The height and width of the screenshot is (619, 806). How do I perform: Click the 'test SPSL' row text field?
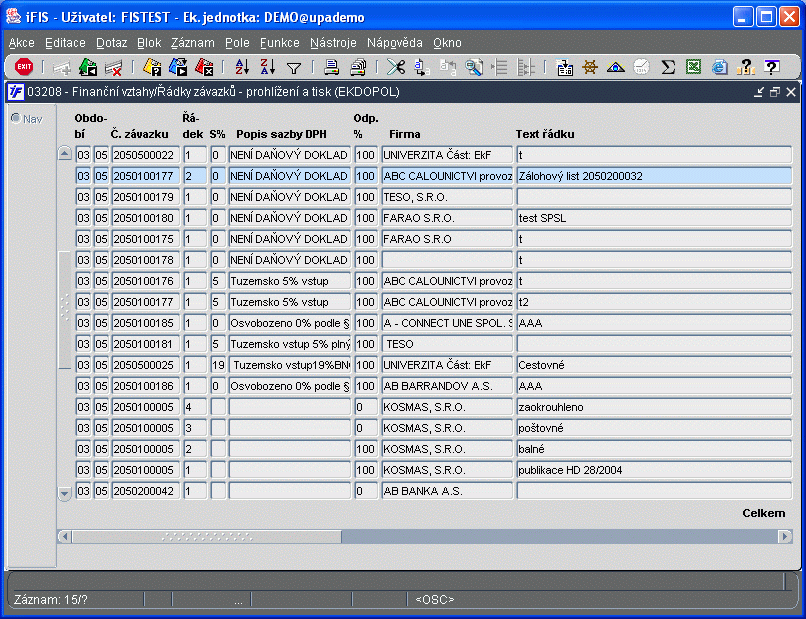pos(654,218)
